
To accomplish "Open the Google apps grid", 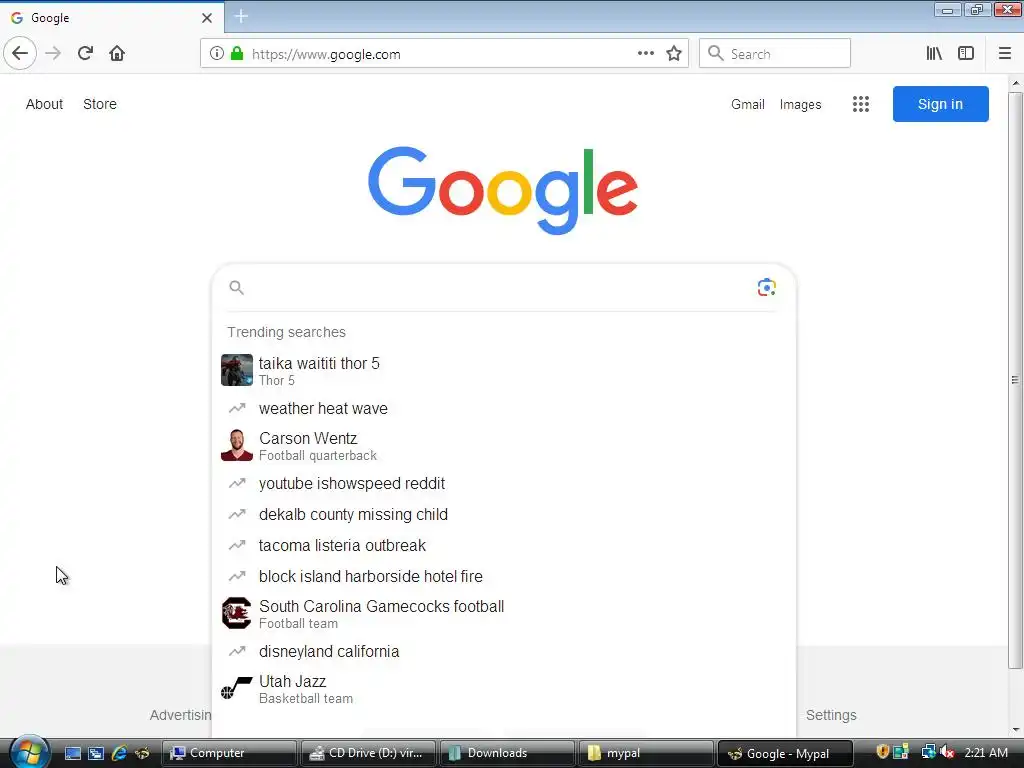I will click(x=860, y=104).
